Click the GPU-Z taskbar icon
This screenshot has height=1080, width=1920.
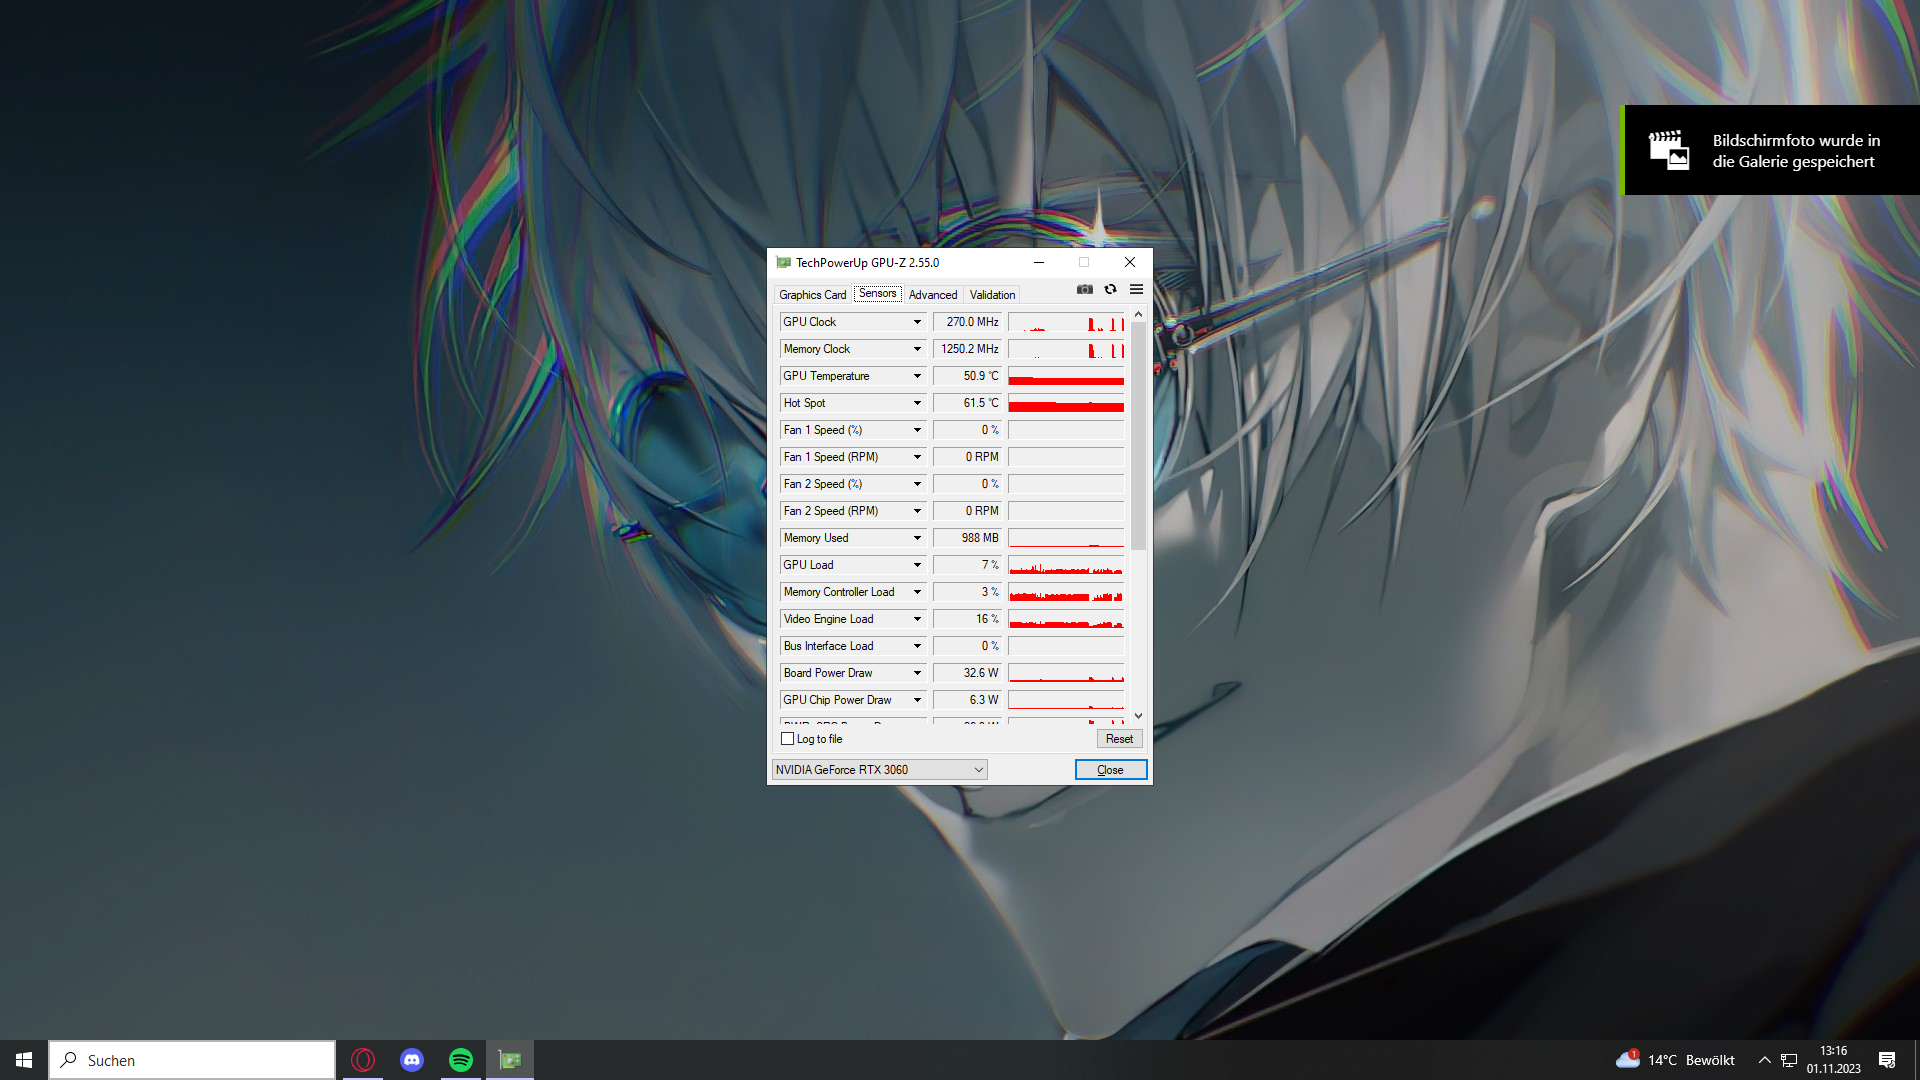[510, 1060]
